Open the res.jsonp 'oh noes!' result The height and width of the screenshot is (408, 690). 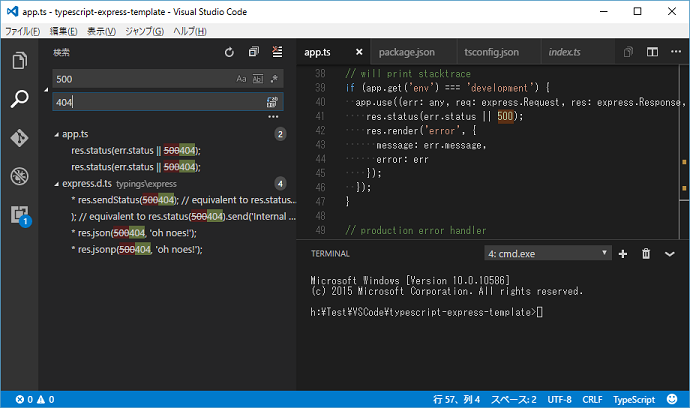[x=137, y=250]
